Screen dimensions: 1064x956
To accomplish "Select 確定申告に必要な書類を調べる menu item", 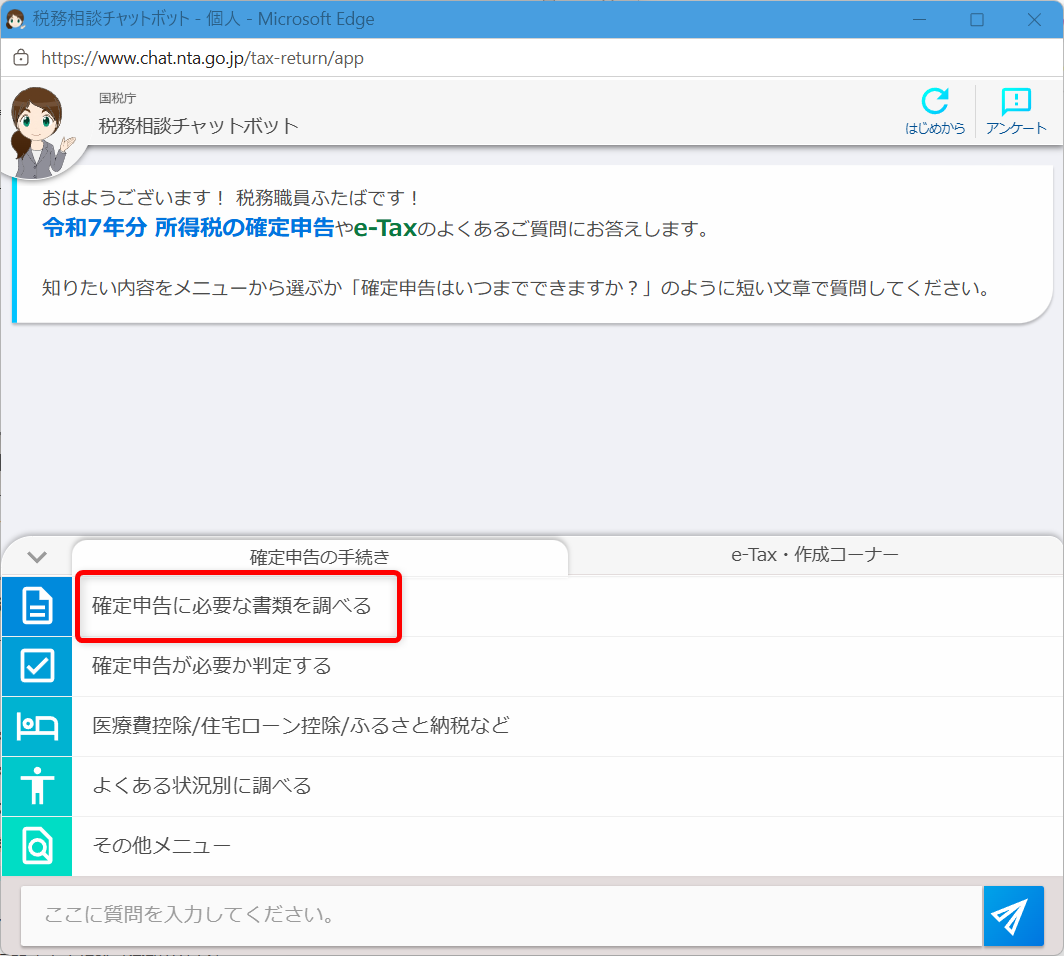I will tap(567, 606).
